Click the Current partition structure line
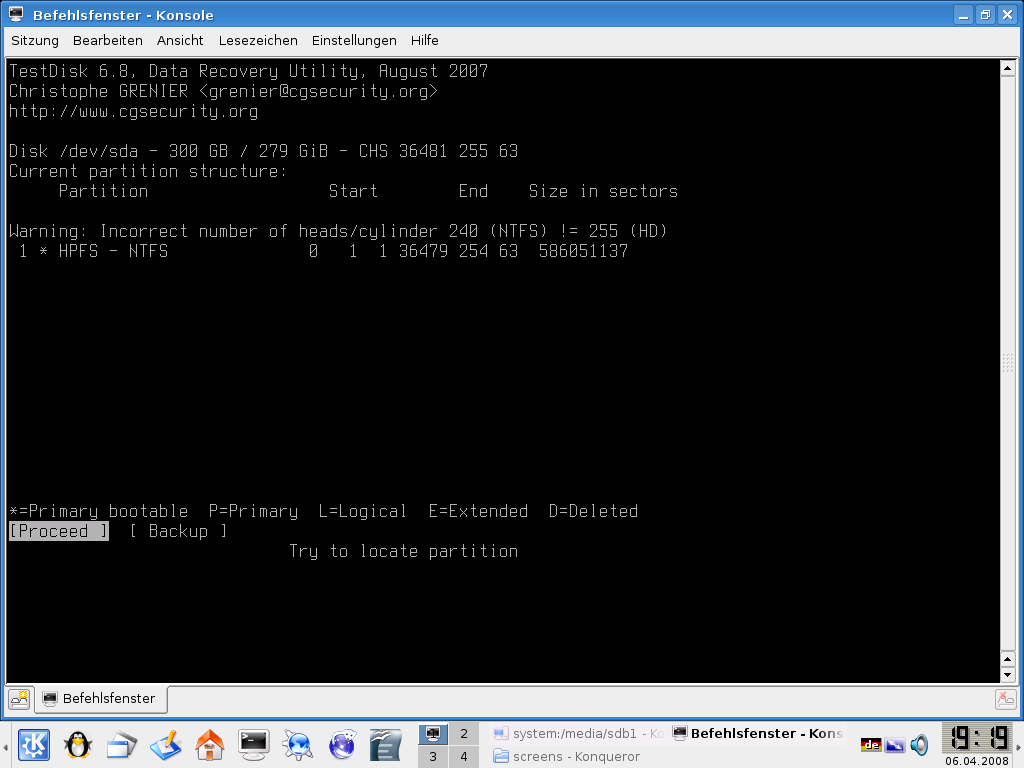1024x768 pixels. coord(148,171)
